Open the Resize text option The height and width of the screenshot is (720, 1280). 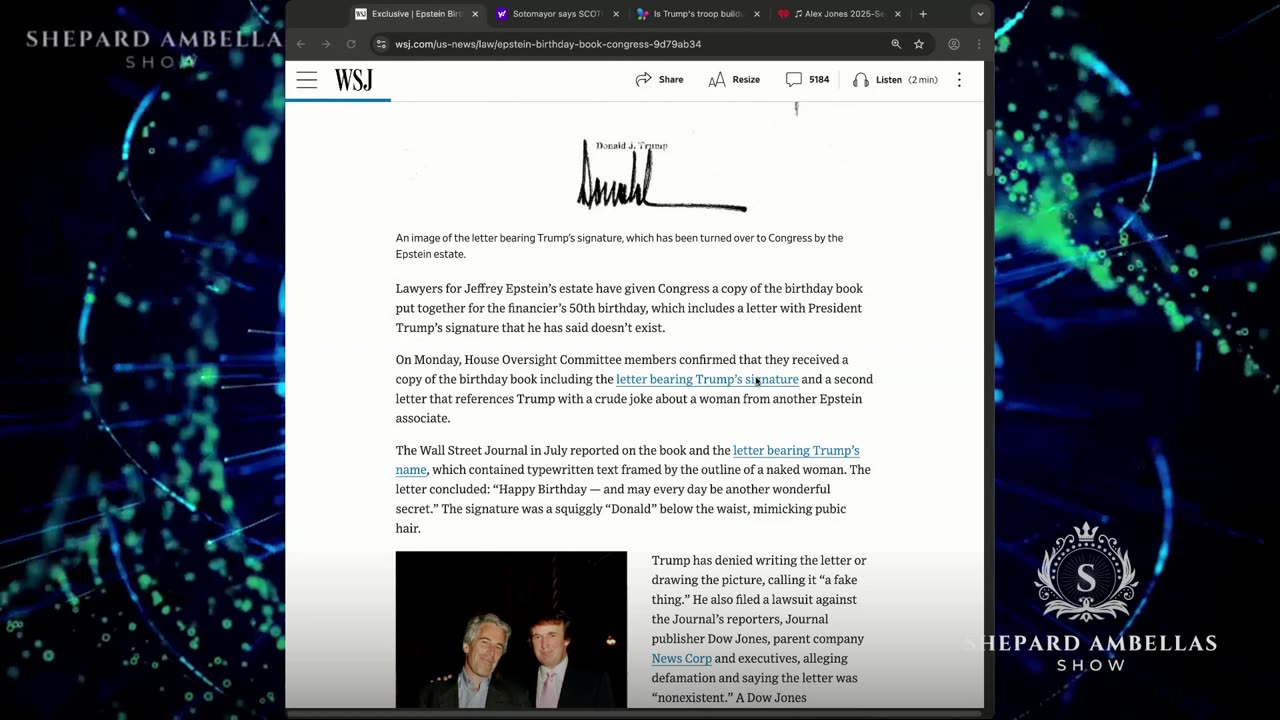pos(734,80)
